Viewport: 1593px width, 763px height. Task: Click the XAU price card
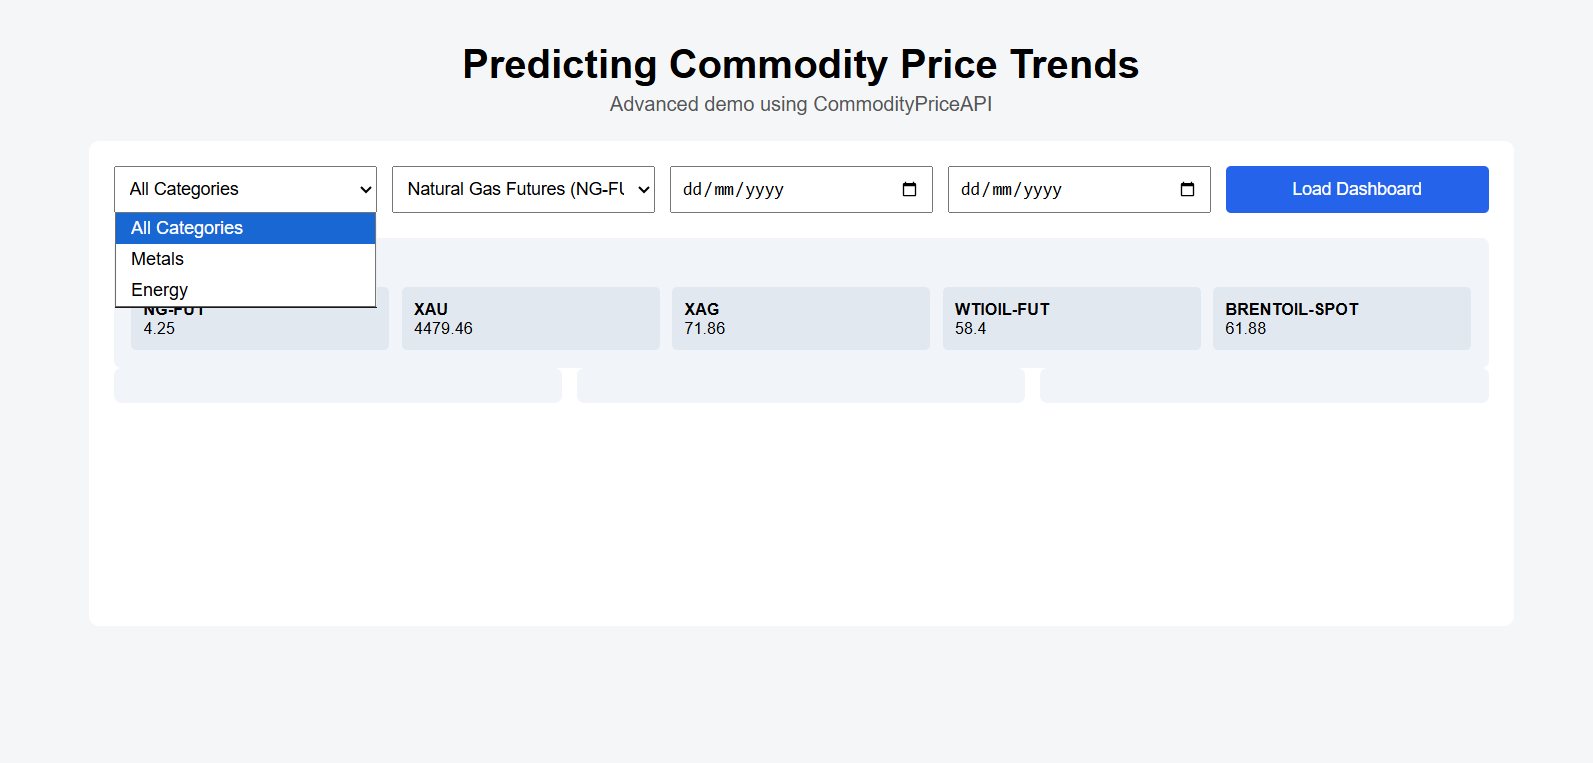point(530,319)
